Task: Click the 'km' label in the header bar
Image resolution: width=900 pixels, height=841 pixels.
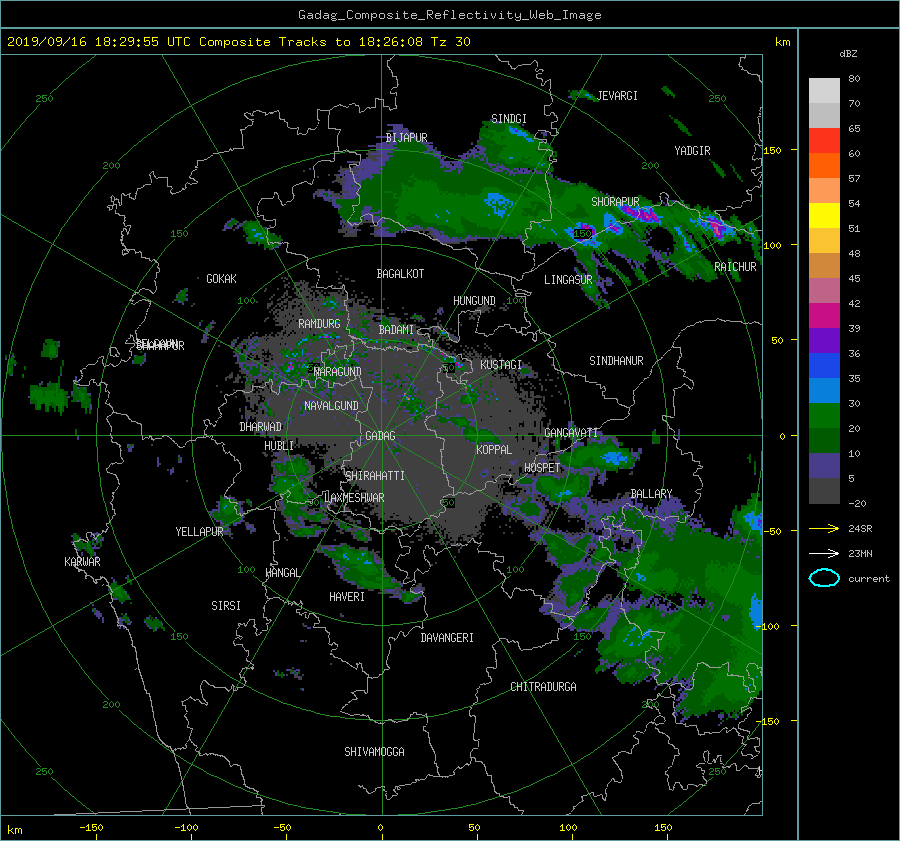Action: pos(783,42)
